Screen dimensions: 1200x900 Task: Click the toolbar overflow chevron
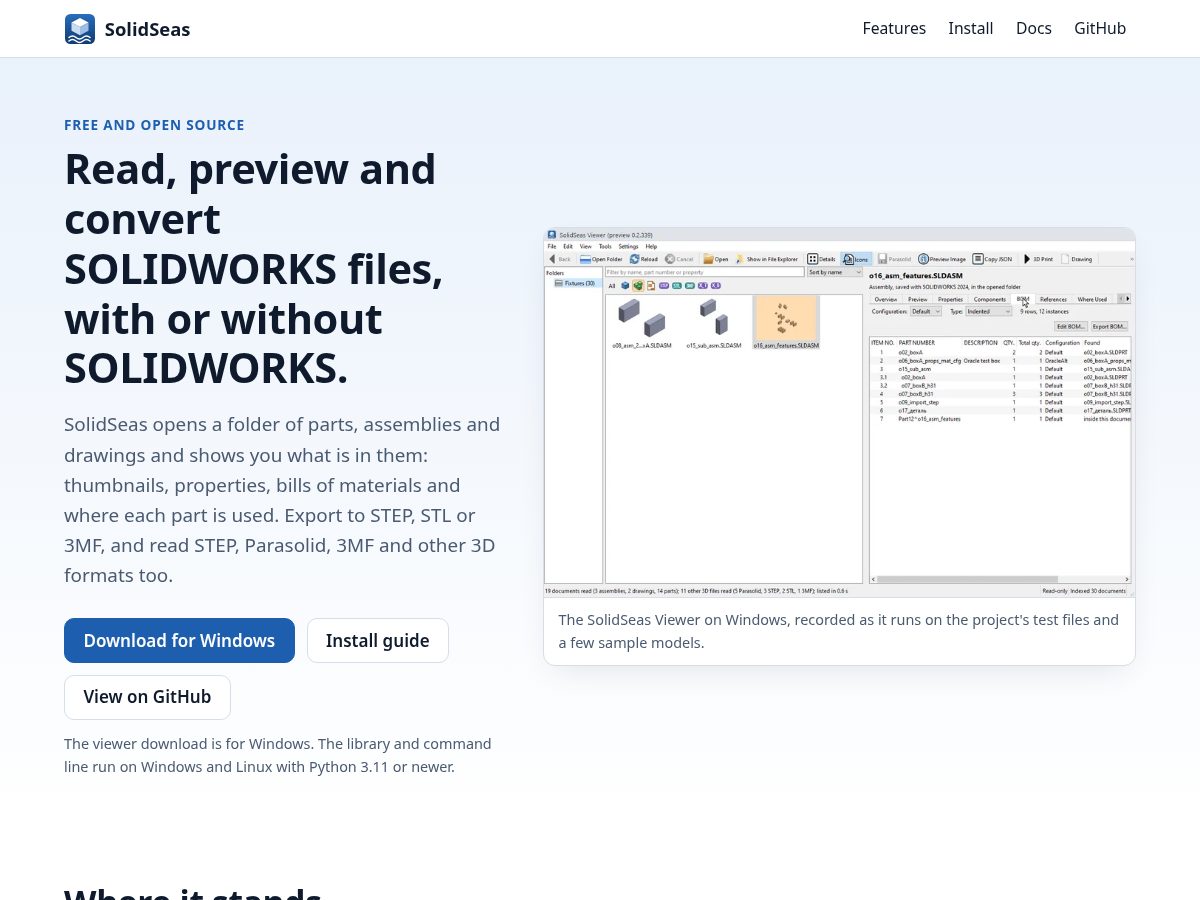(x=1132, y=259)
